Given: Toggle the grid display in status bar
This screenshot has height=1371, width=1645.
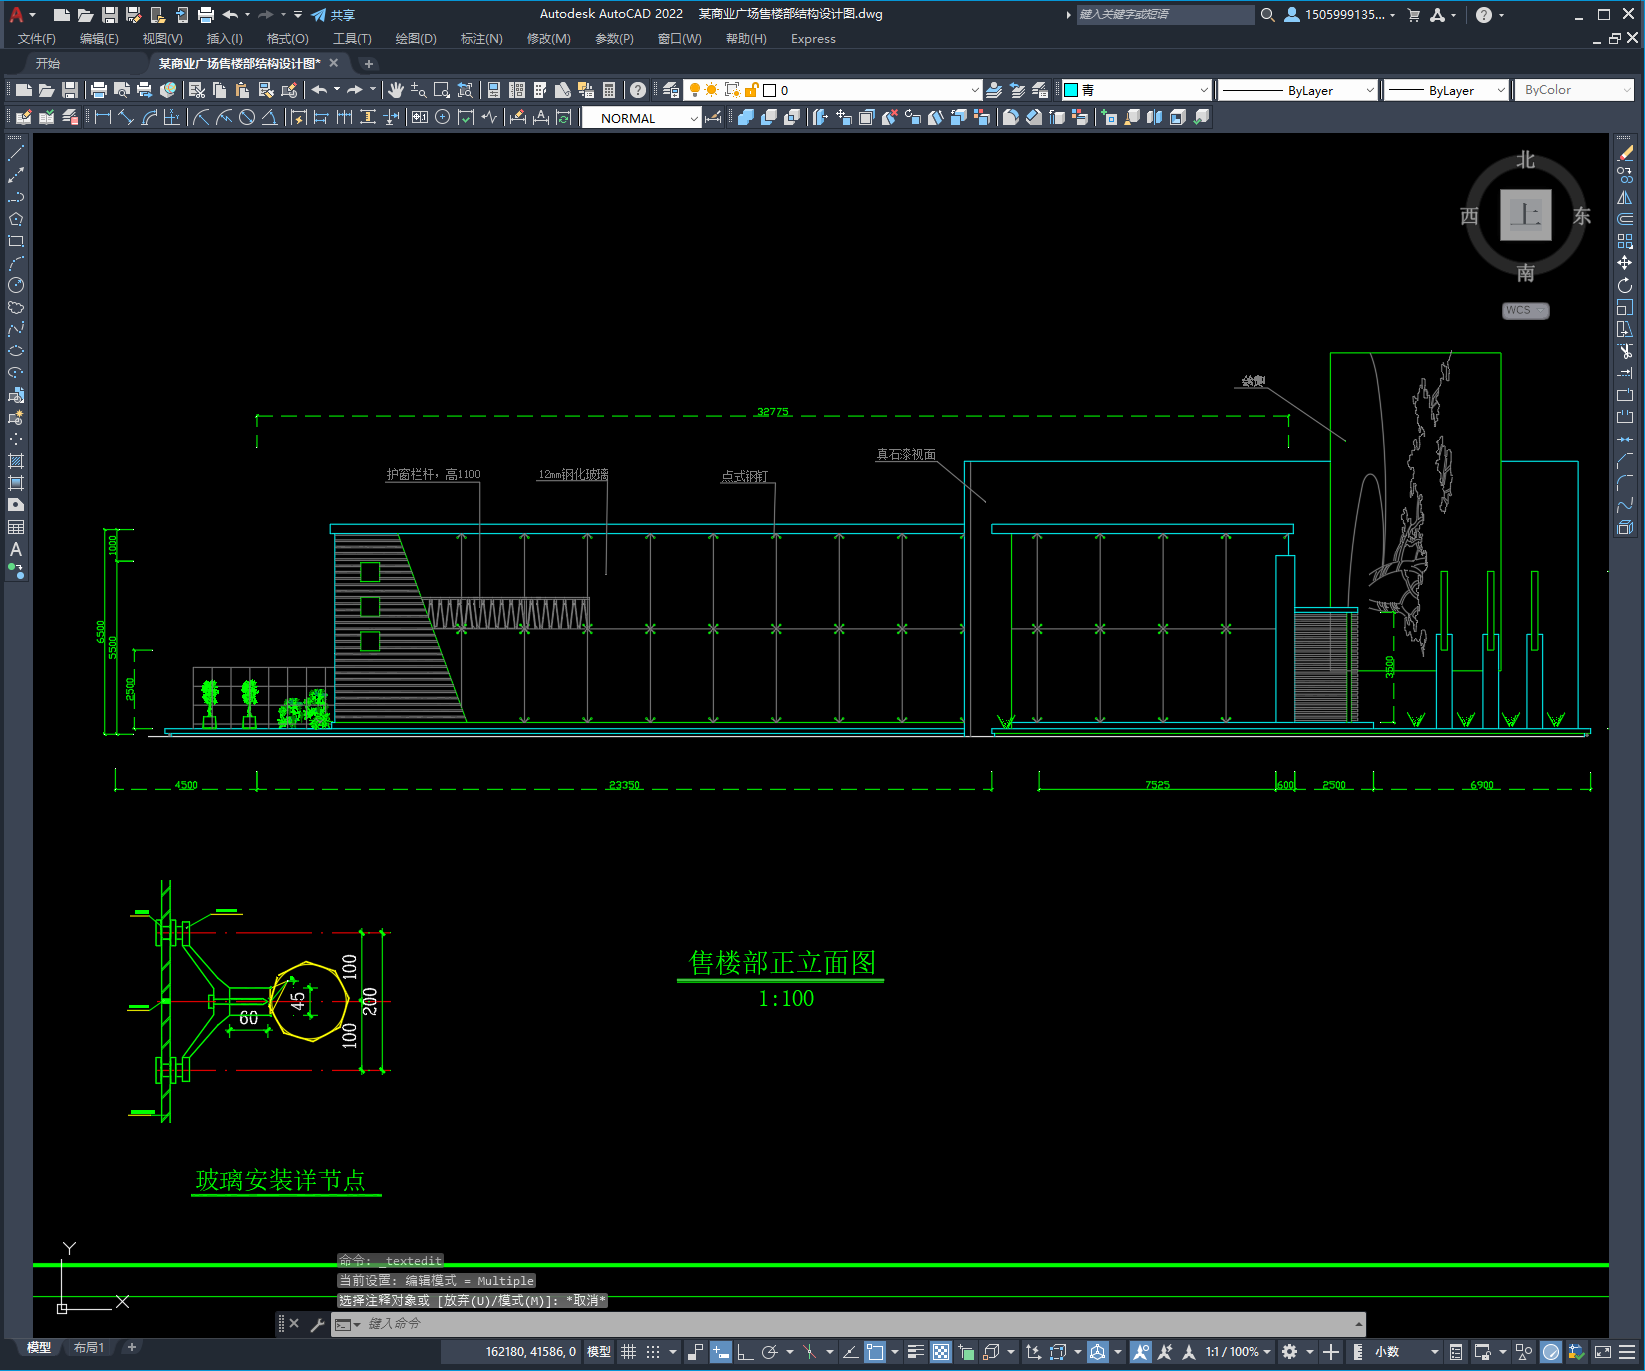Looking at the screenshot, I should click(628, 1352).
